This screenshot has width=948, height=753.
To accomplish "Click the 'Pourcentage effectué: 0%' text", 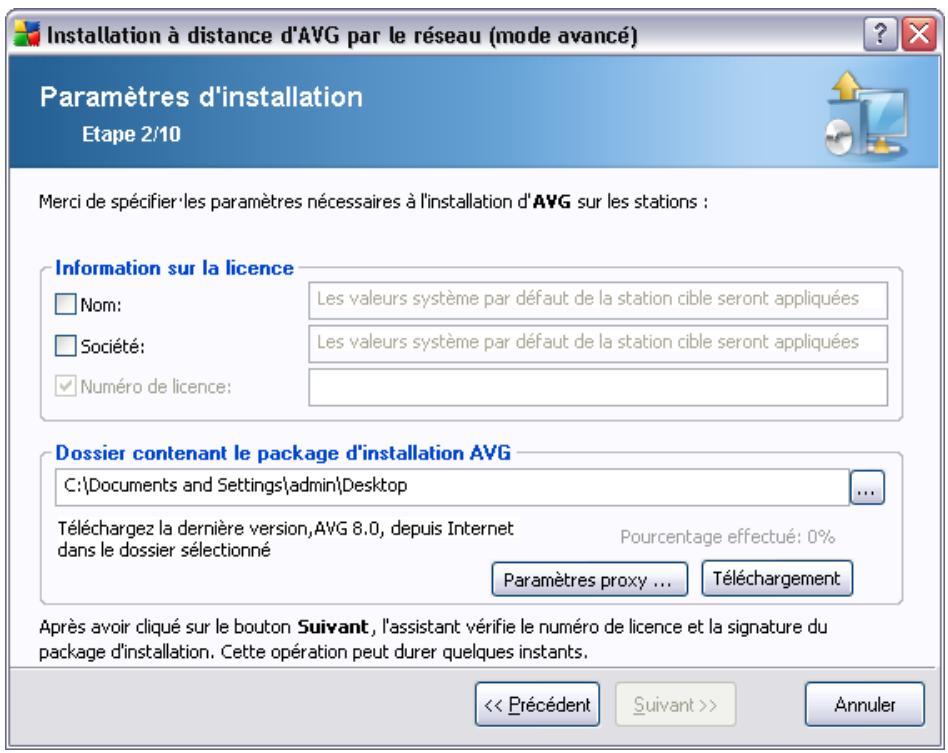I will 727,536.
